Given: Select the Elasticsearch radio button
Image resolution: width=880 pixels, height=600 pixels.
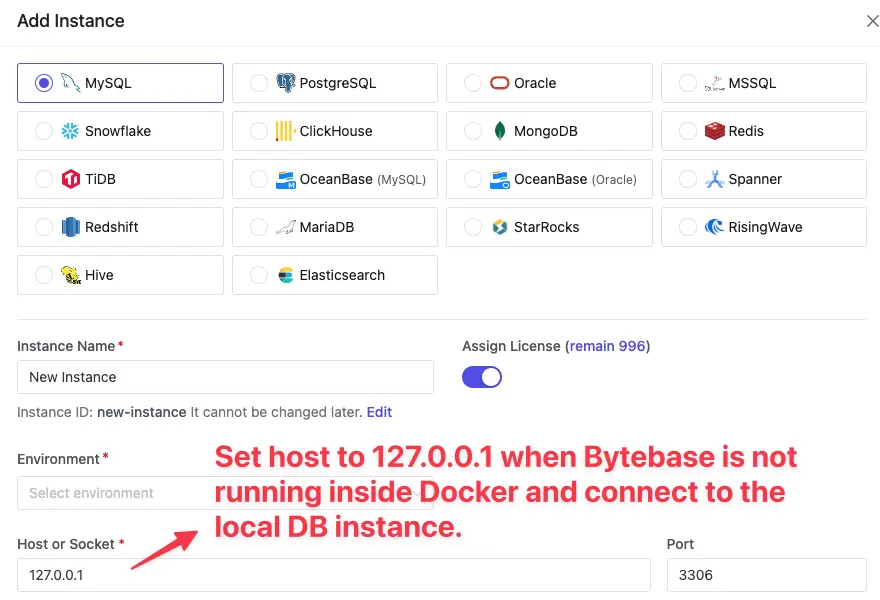Looking at the screenshot, I should [259, 275].
